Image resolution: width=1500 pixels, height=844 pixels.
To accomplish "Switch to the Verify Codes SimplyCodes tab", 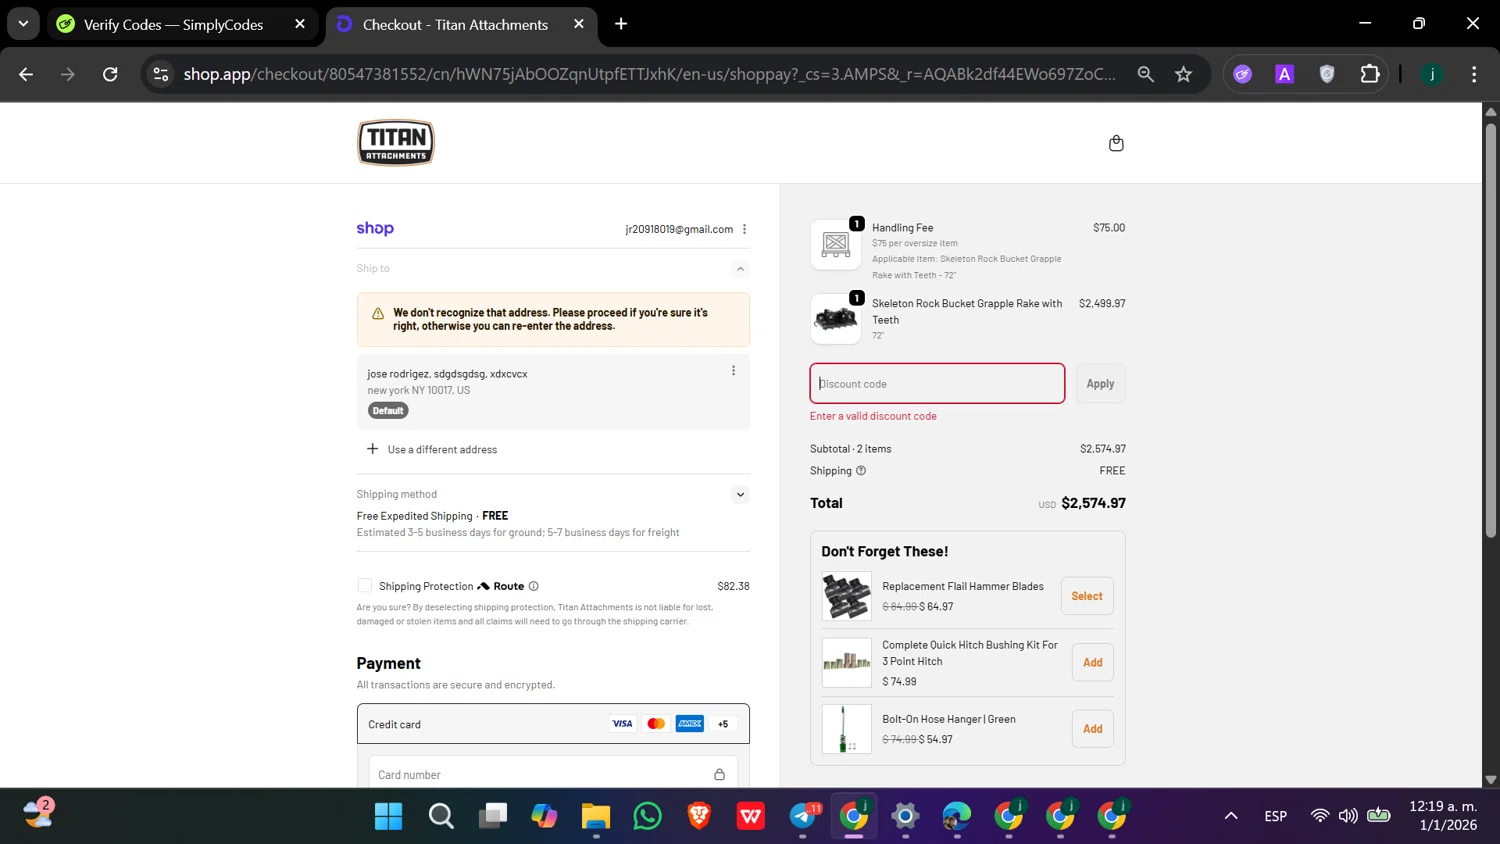I will [x=183, y=24].
